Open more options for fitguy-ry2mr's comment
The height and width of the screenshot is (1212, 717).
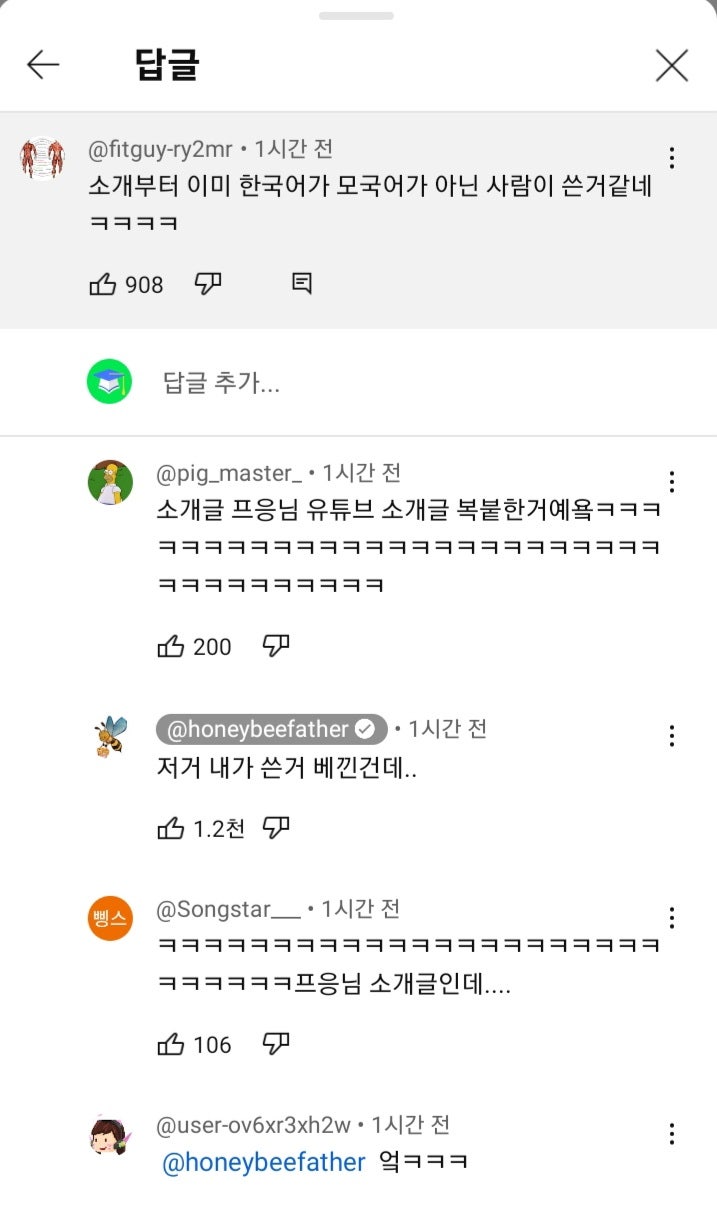click(x=672, y=158)
